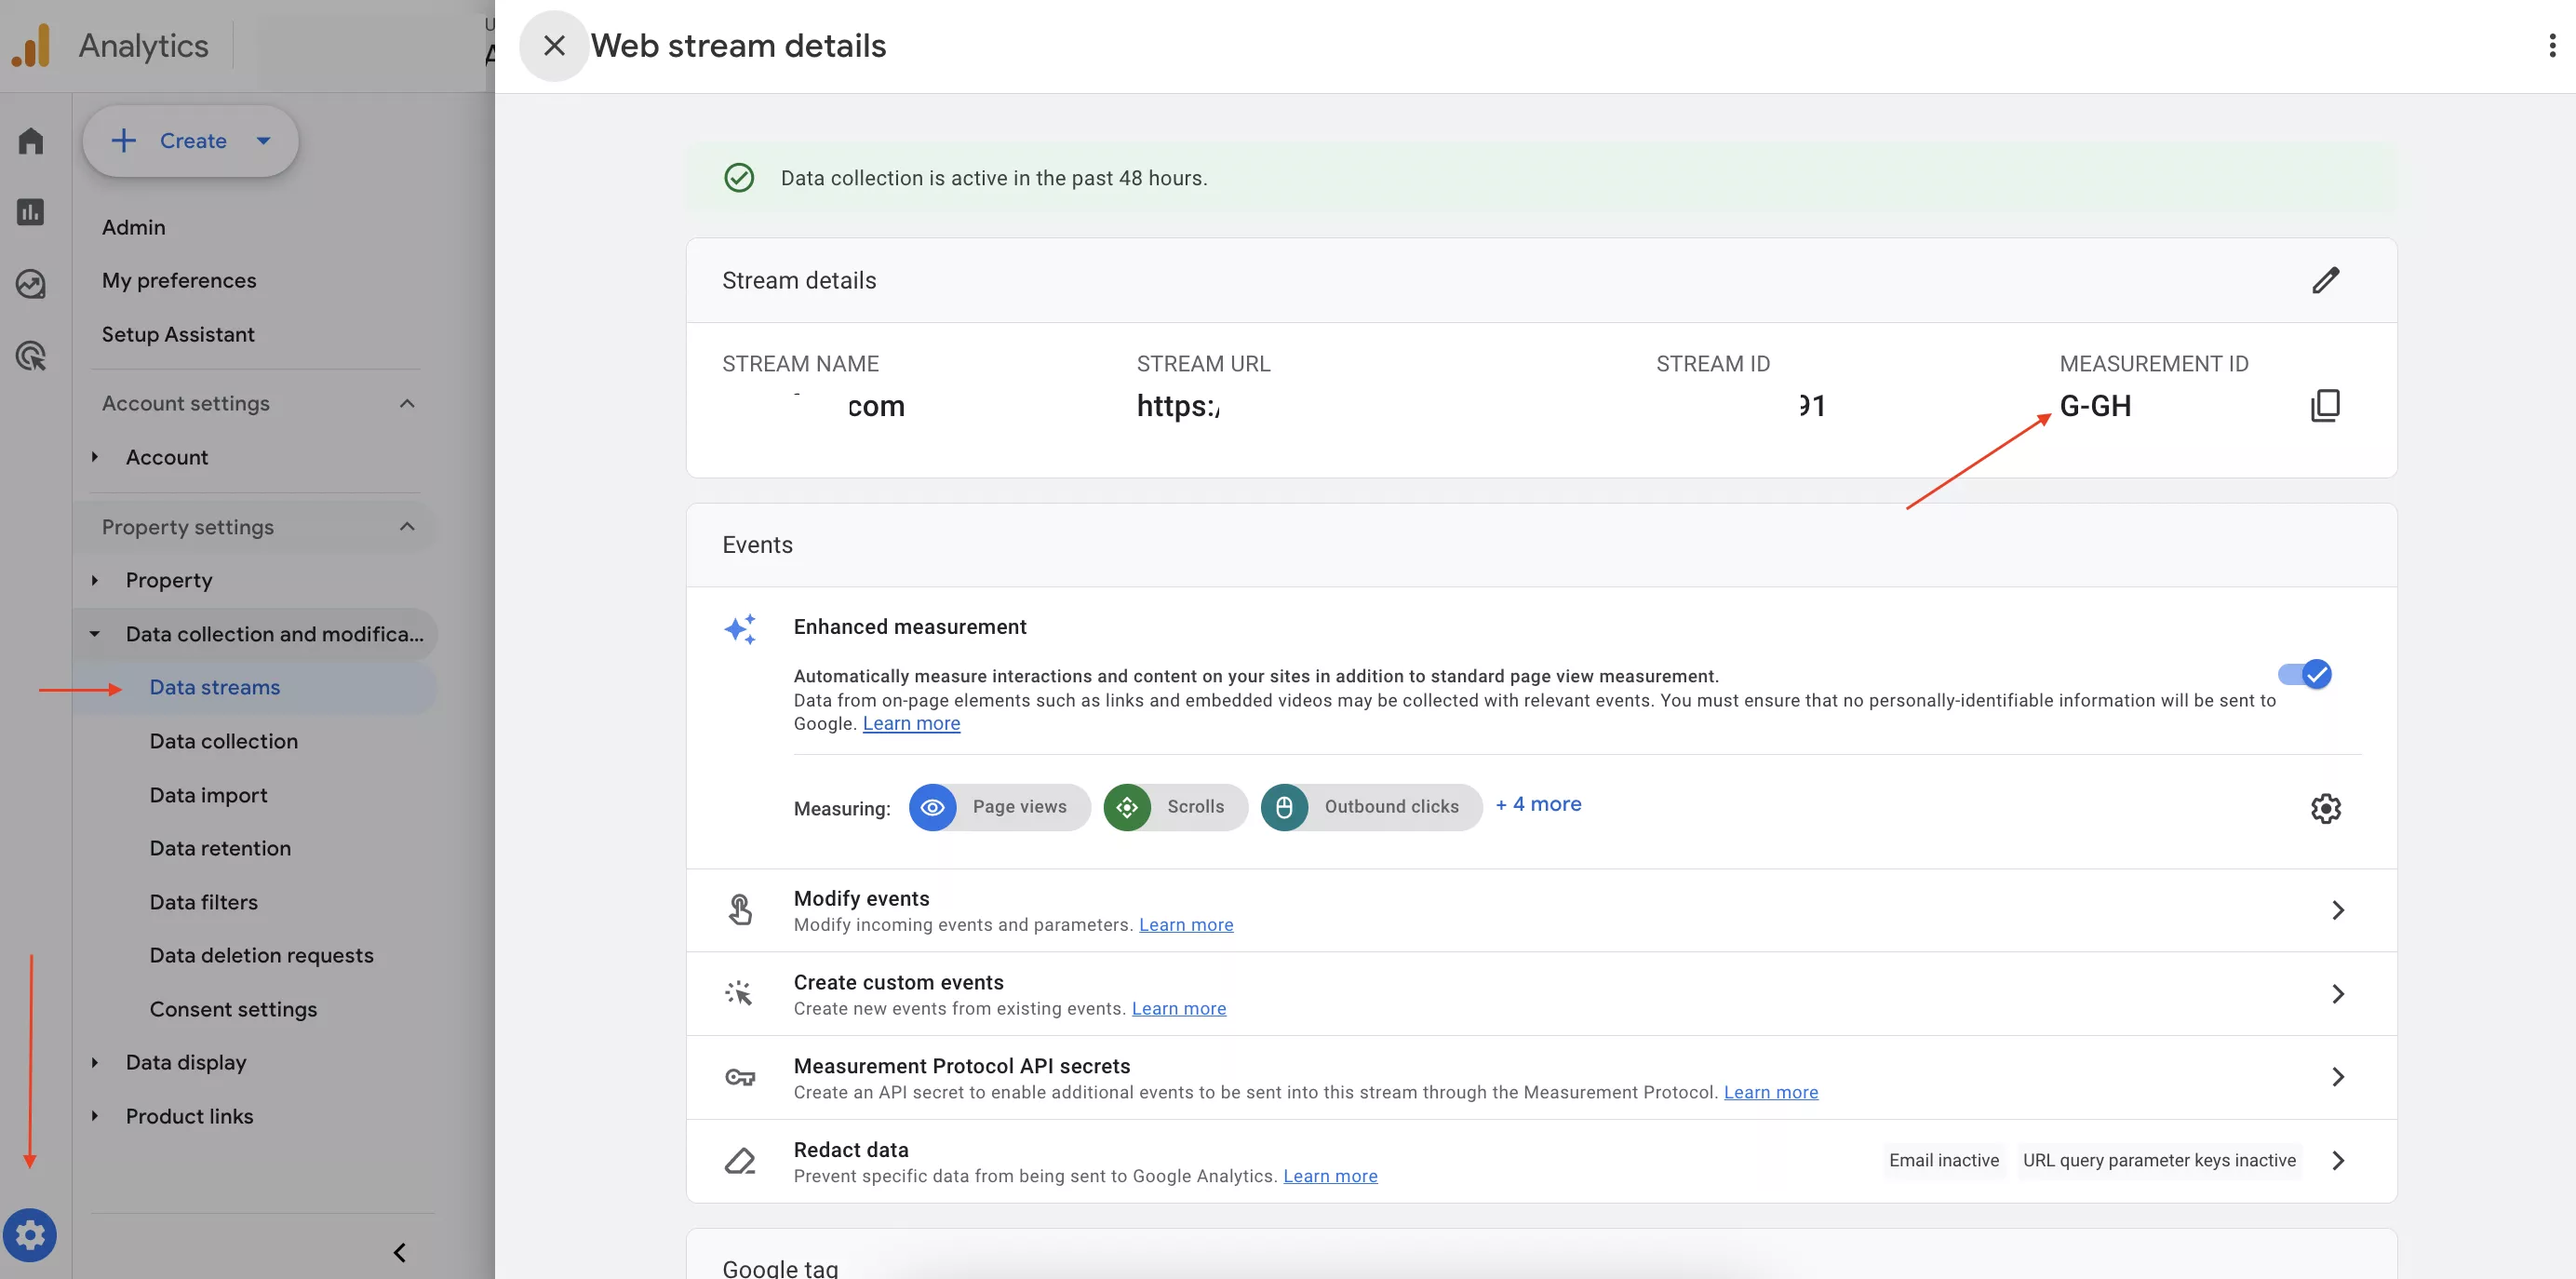
Task: Click the + 4 more link
Action: point(1538,804)
